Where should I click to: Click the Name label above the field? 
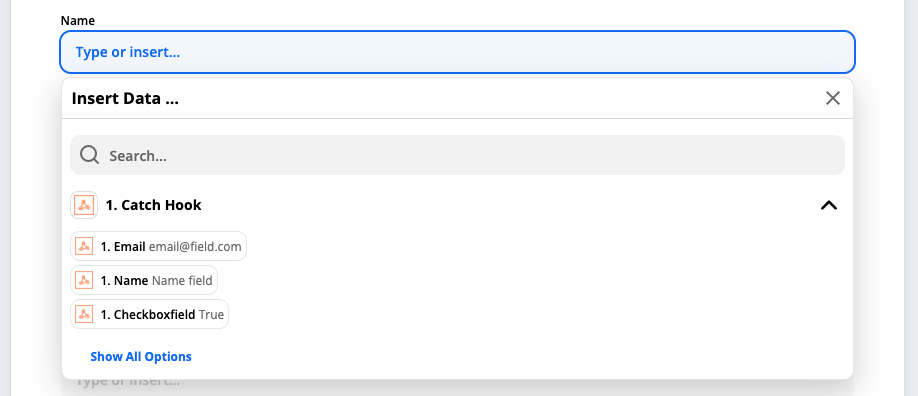coord(78,21)
